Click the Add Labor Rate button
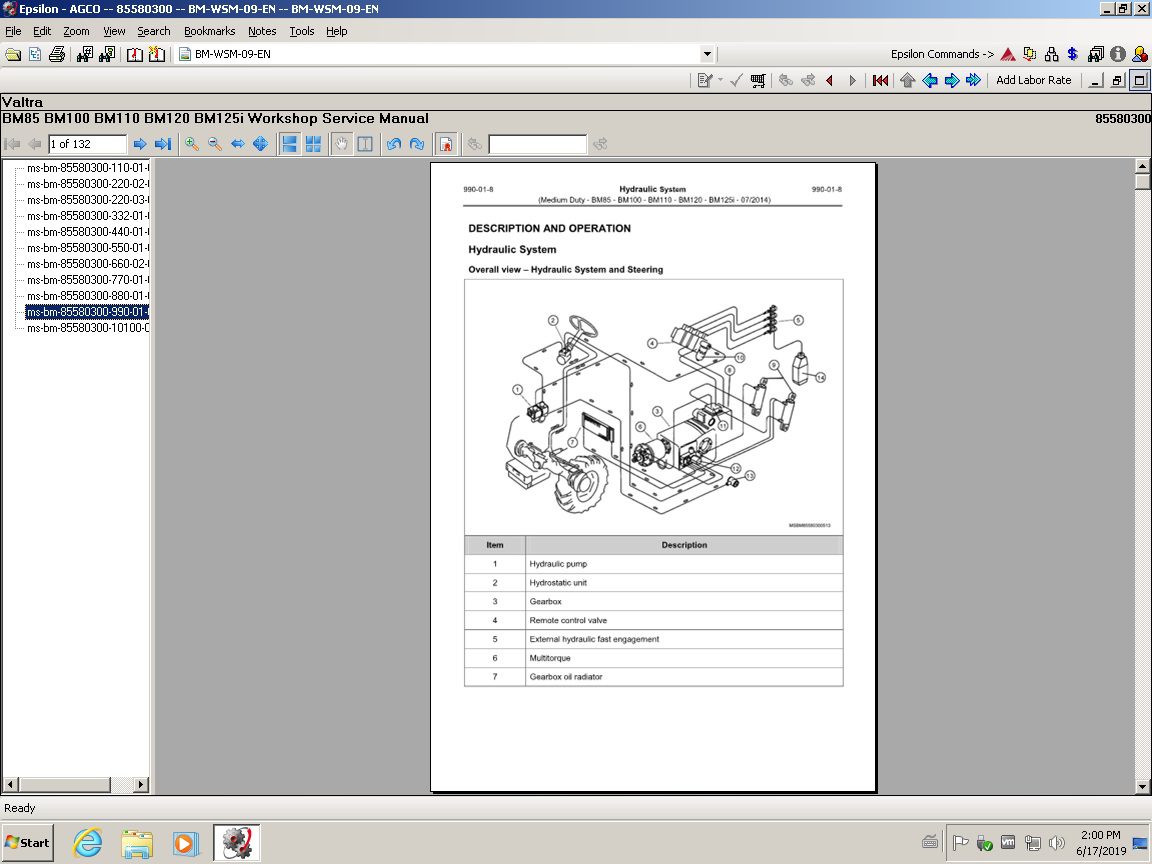 (x=1033, y=80)
